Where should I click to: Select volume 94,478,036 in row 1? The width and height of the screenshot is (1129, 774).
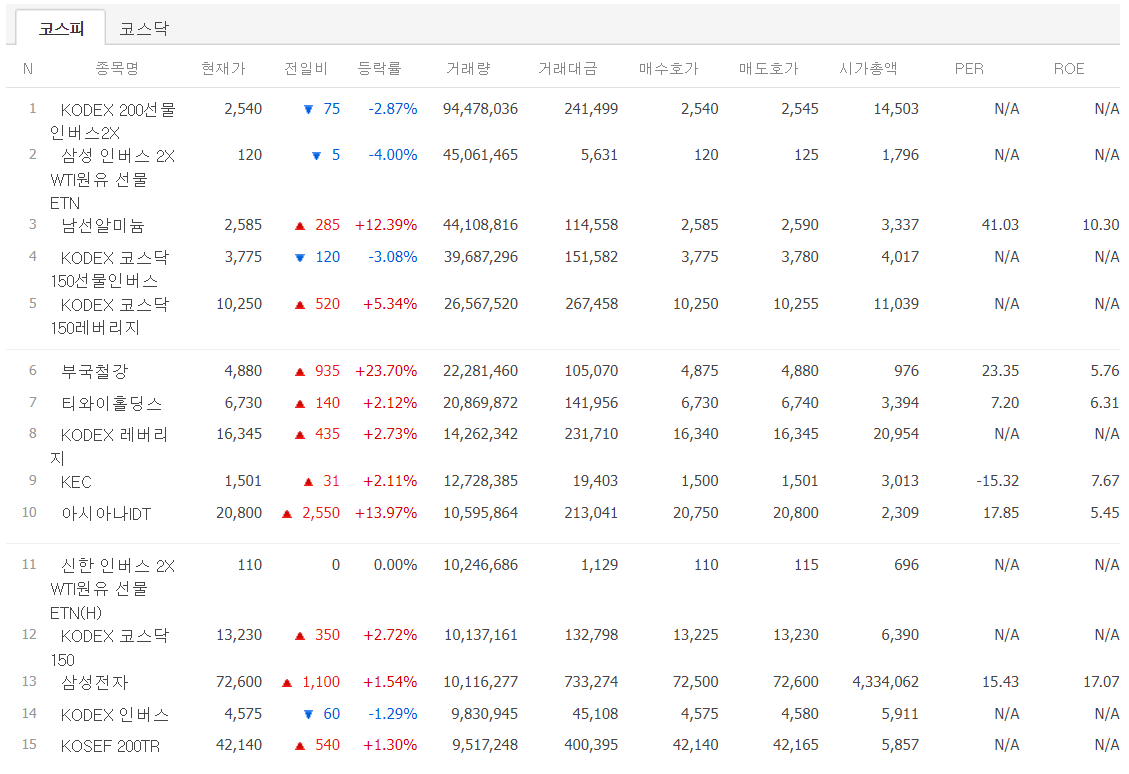coord(480,109)
